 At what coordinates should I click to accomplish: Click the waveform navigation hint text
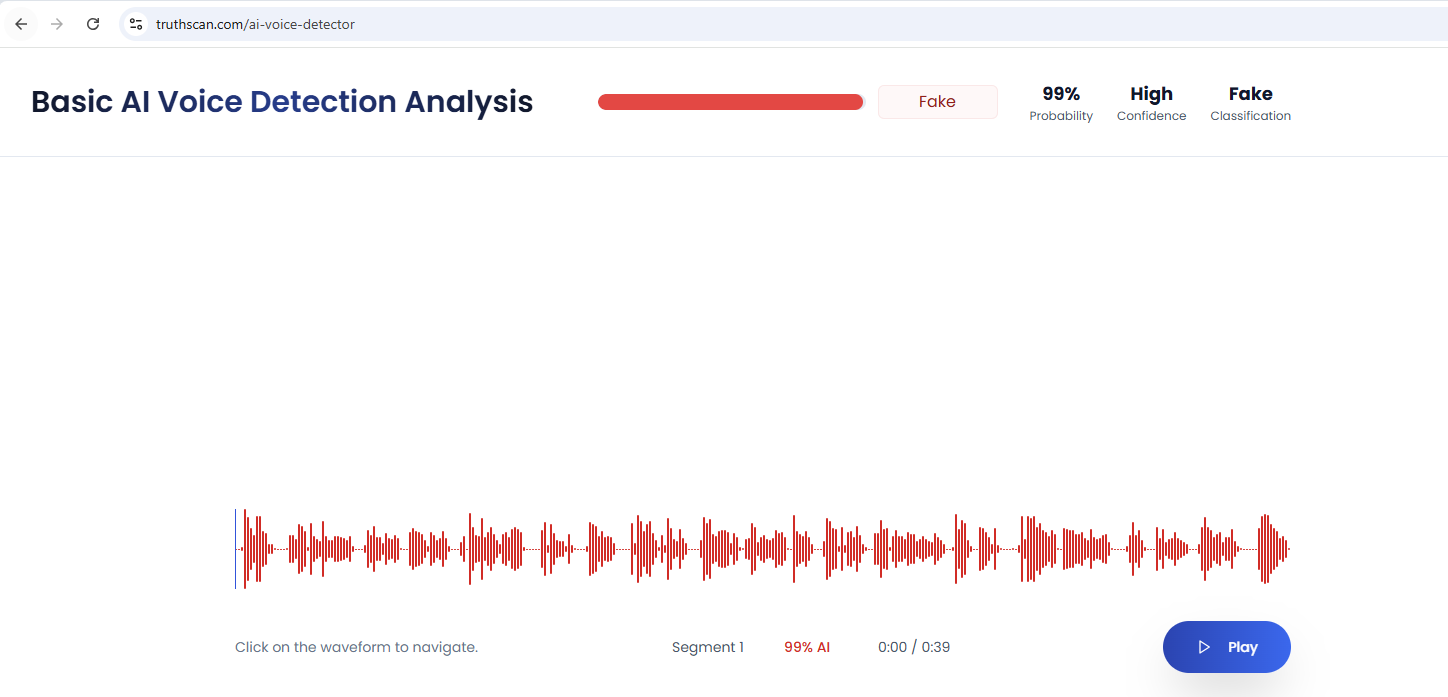pyautogui.click(x=356, y=647)
